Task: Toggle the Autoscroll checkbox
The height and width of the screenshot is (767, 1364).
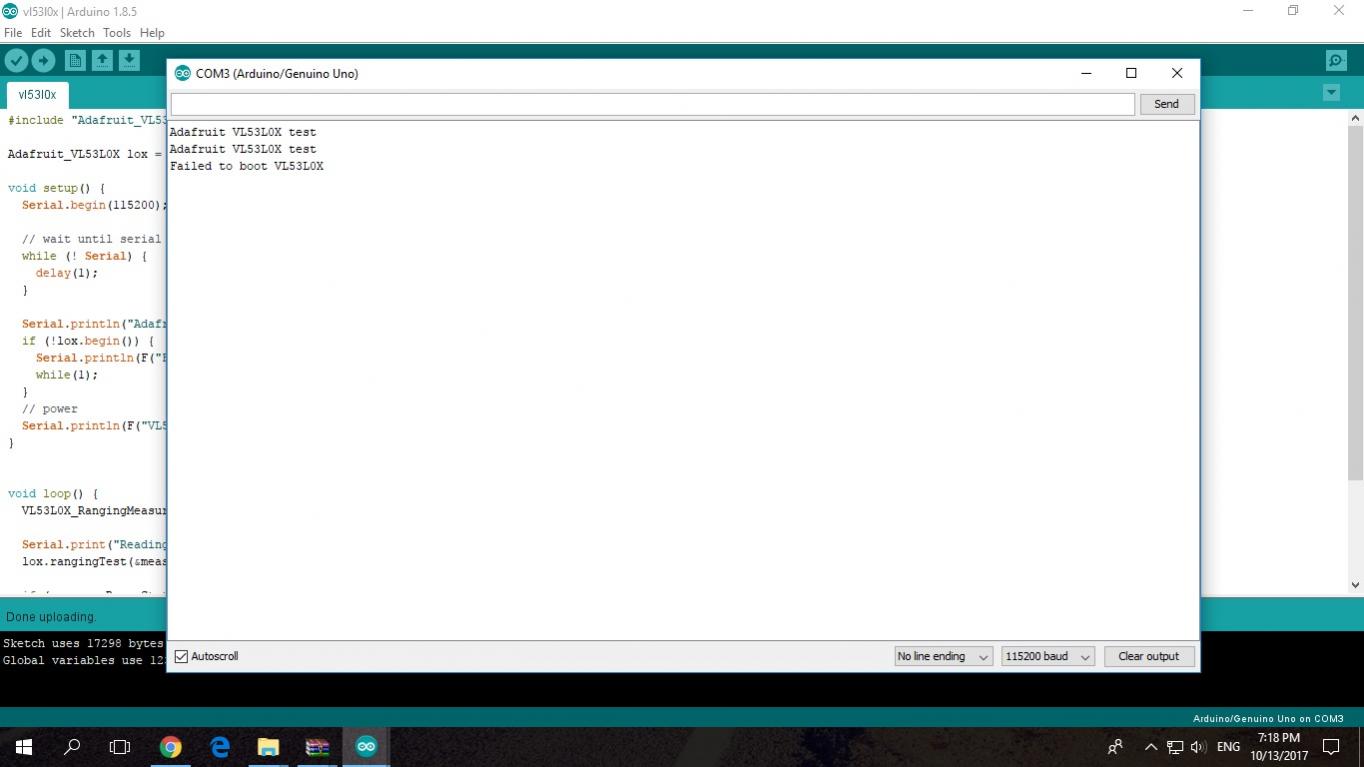Action: coord(181,657)
